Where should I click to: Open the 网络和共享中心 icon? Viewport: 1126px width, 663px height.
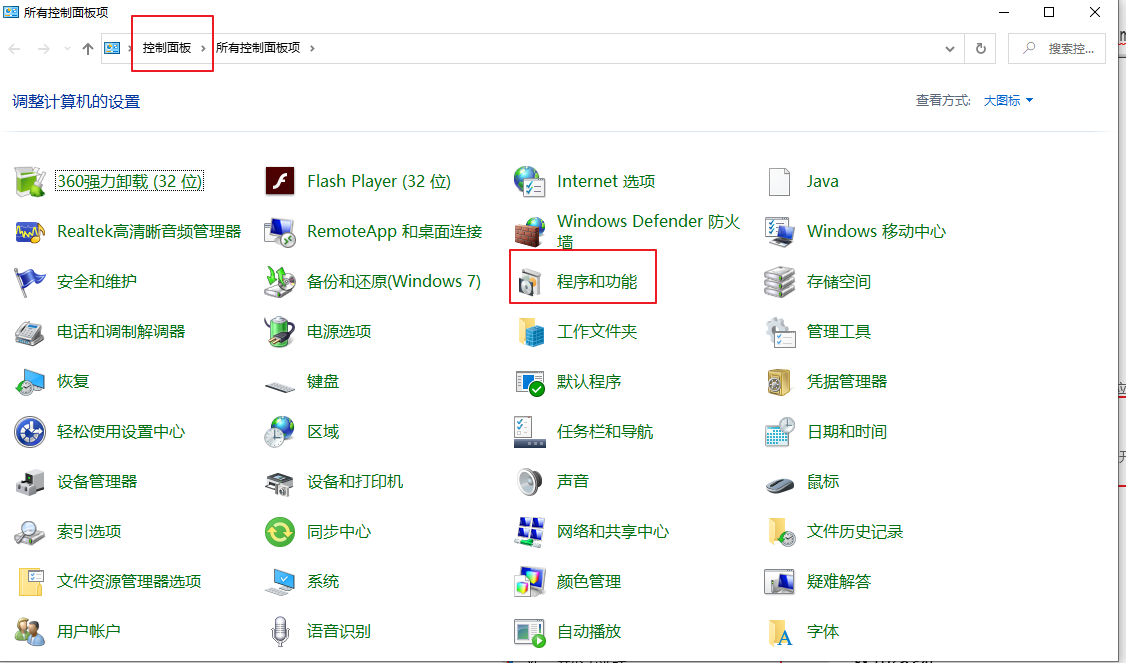click(530, 532)
